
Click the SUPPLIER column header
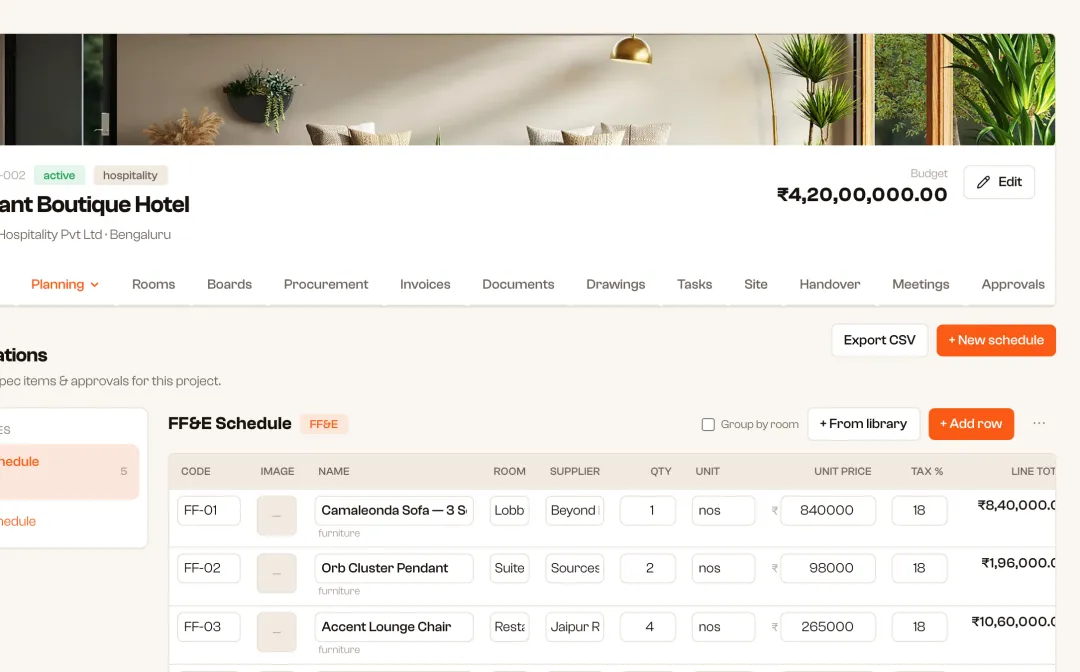574,472
